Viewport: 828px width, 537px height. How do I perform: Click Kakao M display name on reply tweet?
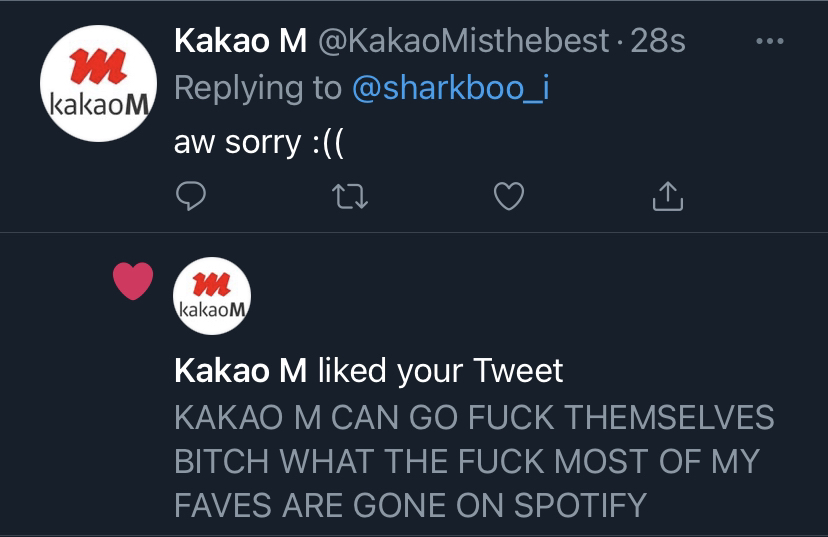(240, 40)
